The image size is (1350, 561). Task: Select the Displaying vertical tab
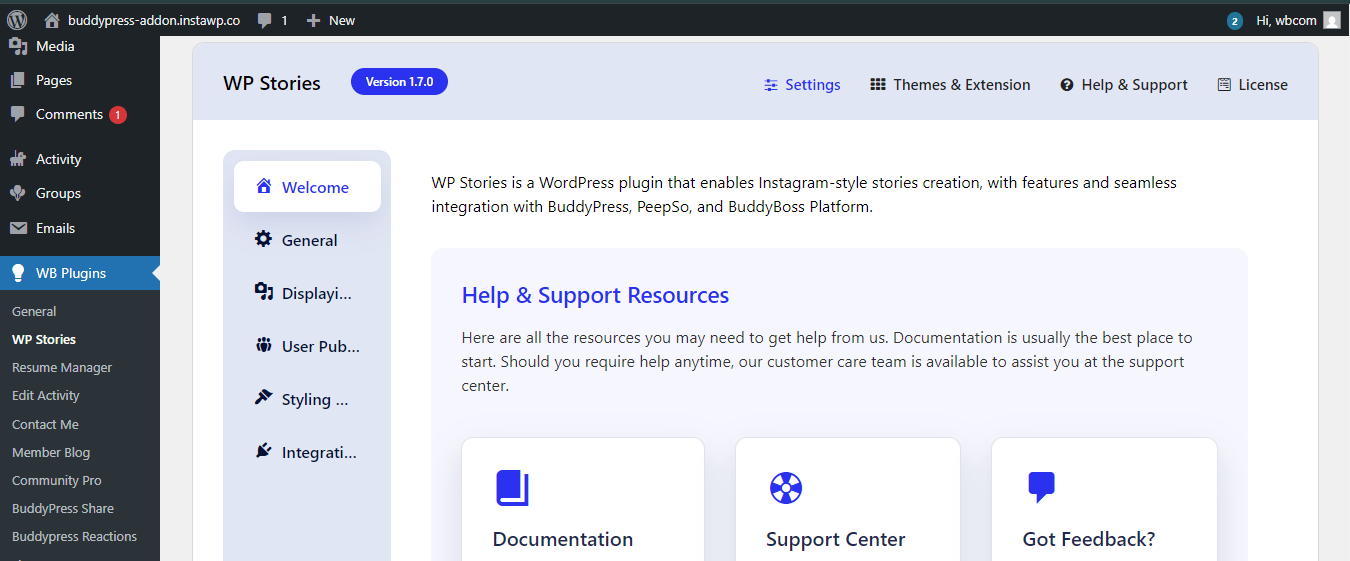click(307, 293)
